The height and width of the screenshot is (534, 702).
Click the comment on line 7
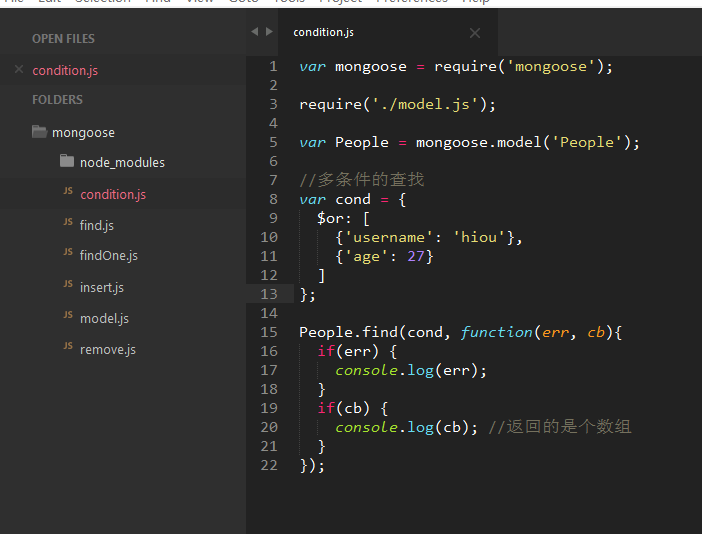tap(361, 180)
